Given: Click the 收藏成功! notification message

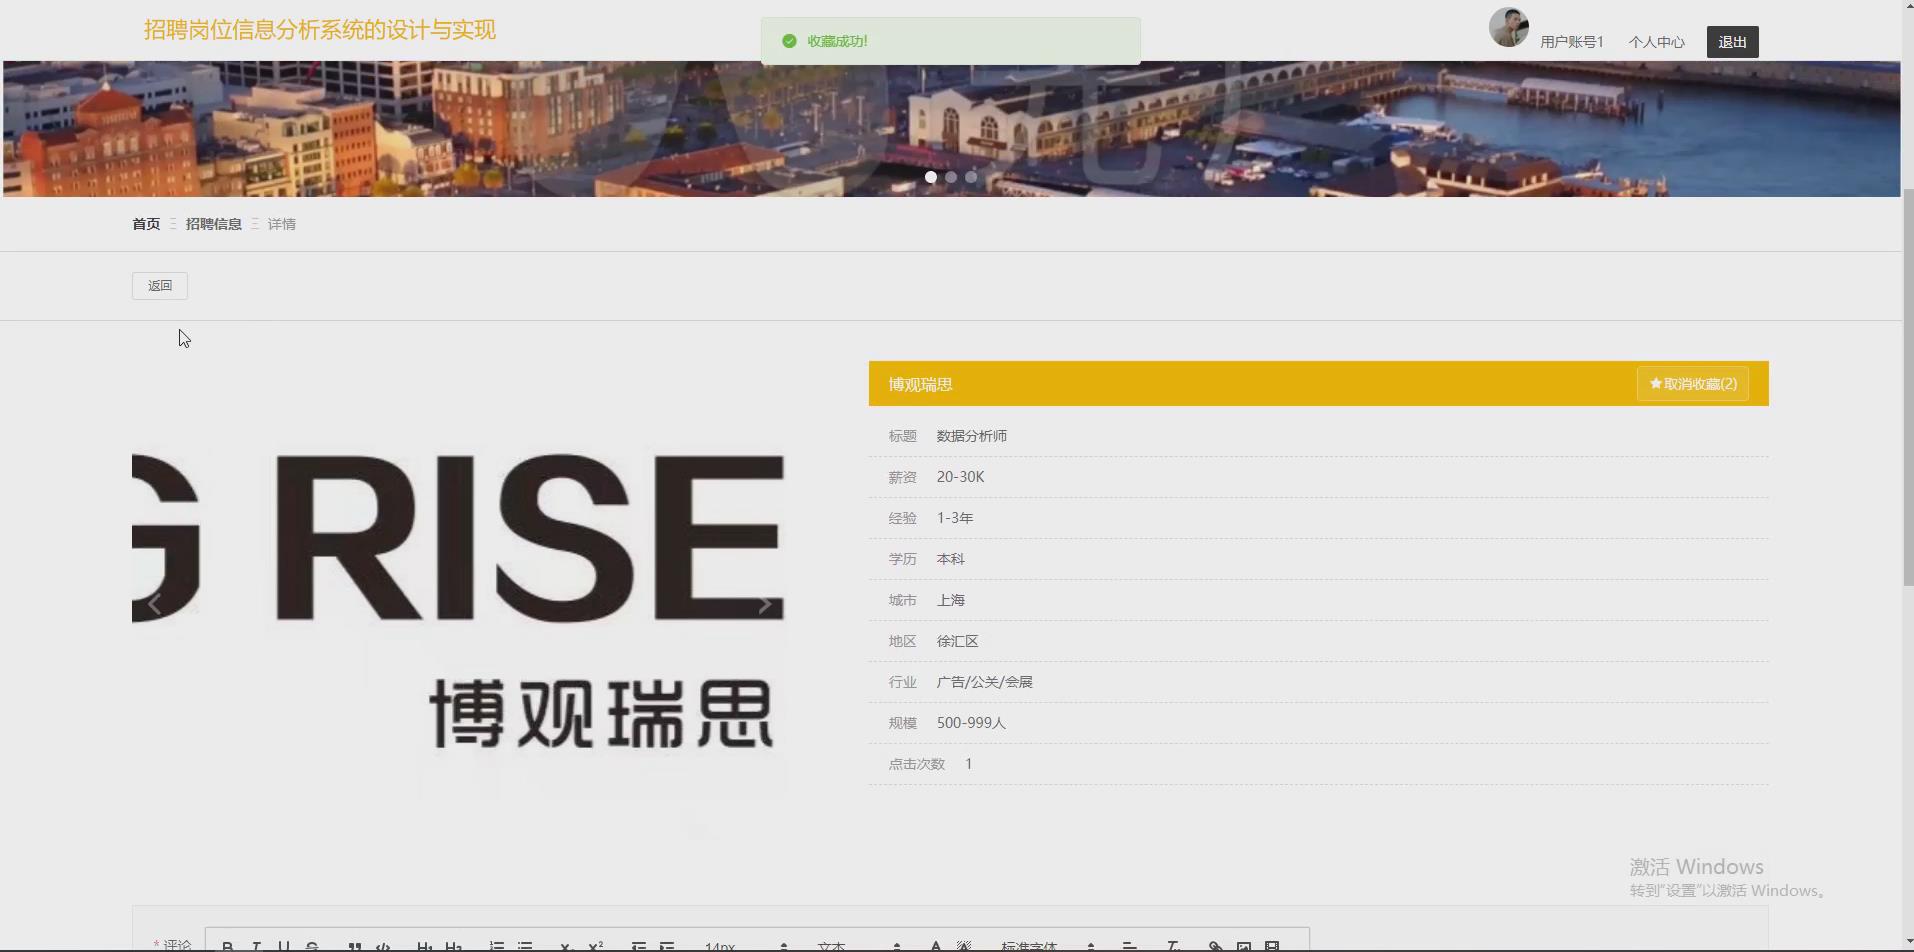Looking at the screenshot, I should click(x=950, y=41).
